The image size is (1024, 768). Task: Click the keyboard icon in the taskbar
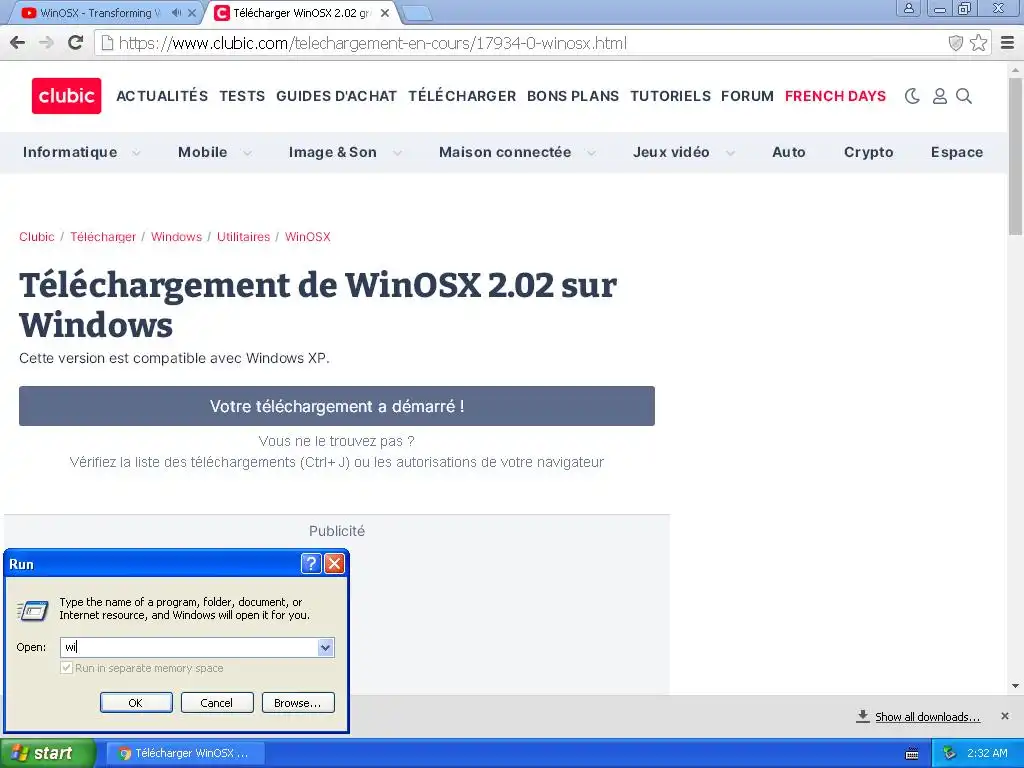click(x=912, y=754)
